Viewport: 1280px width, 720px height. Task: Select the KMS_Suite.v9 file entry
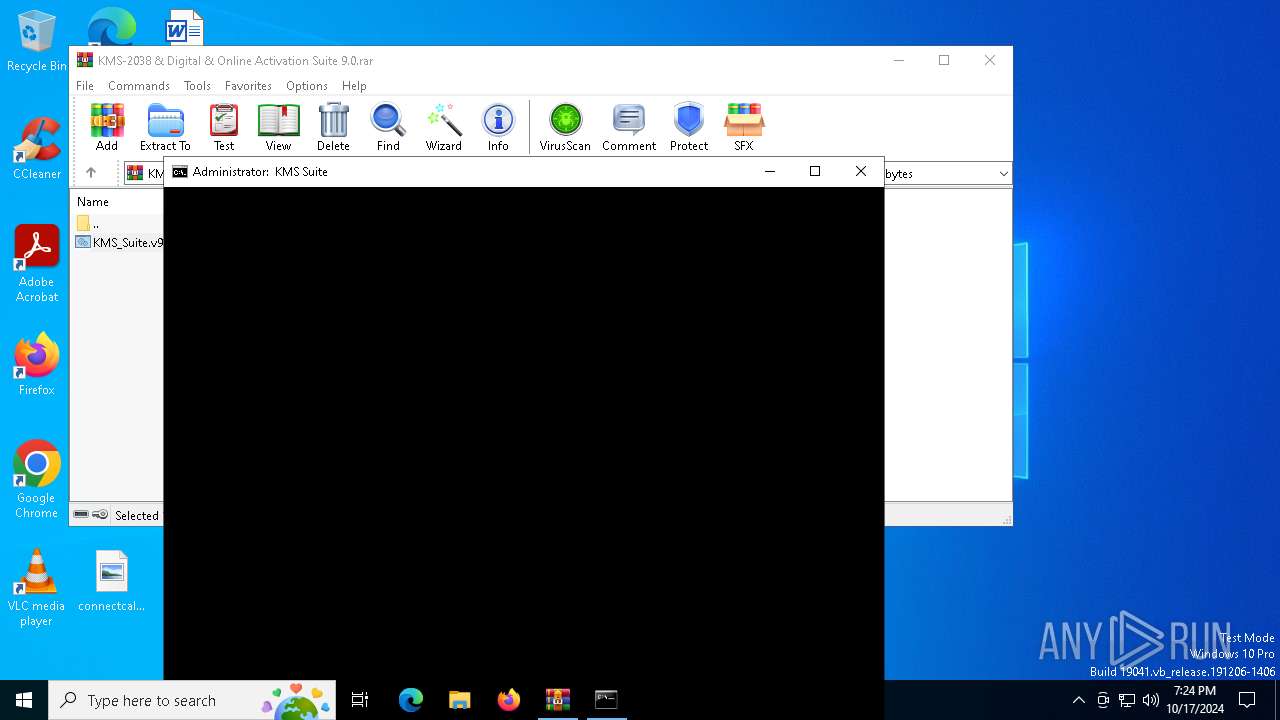[120, 242]
